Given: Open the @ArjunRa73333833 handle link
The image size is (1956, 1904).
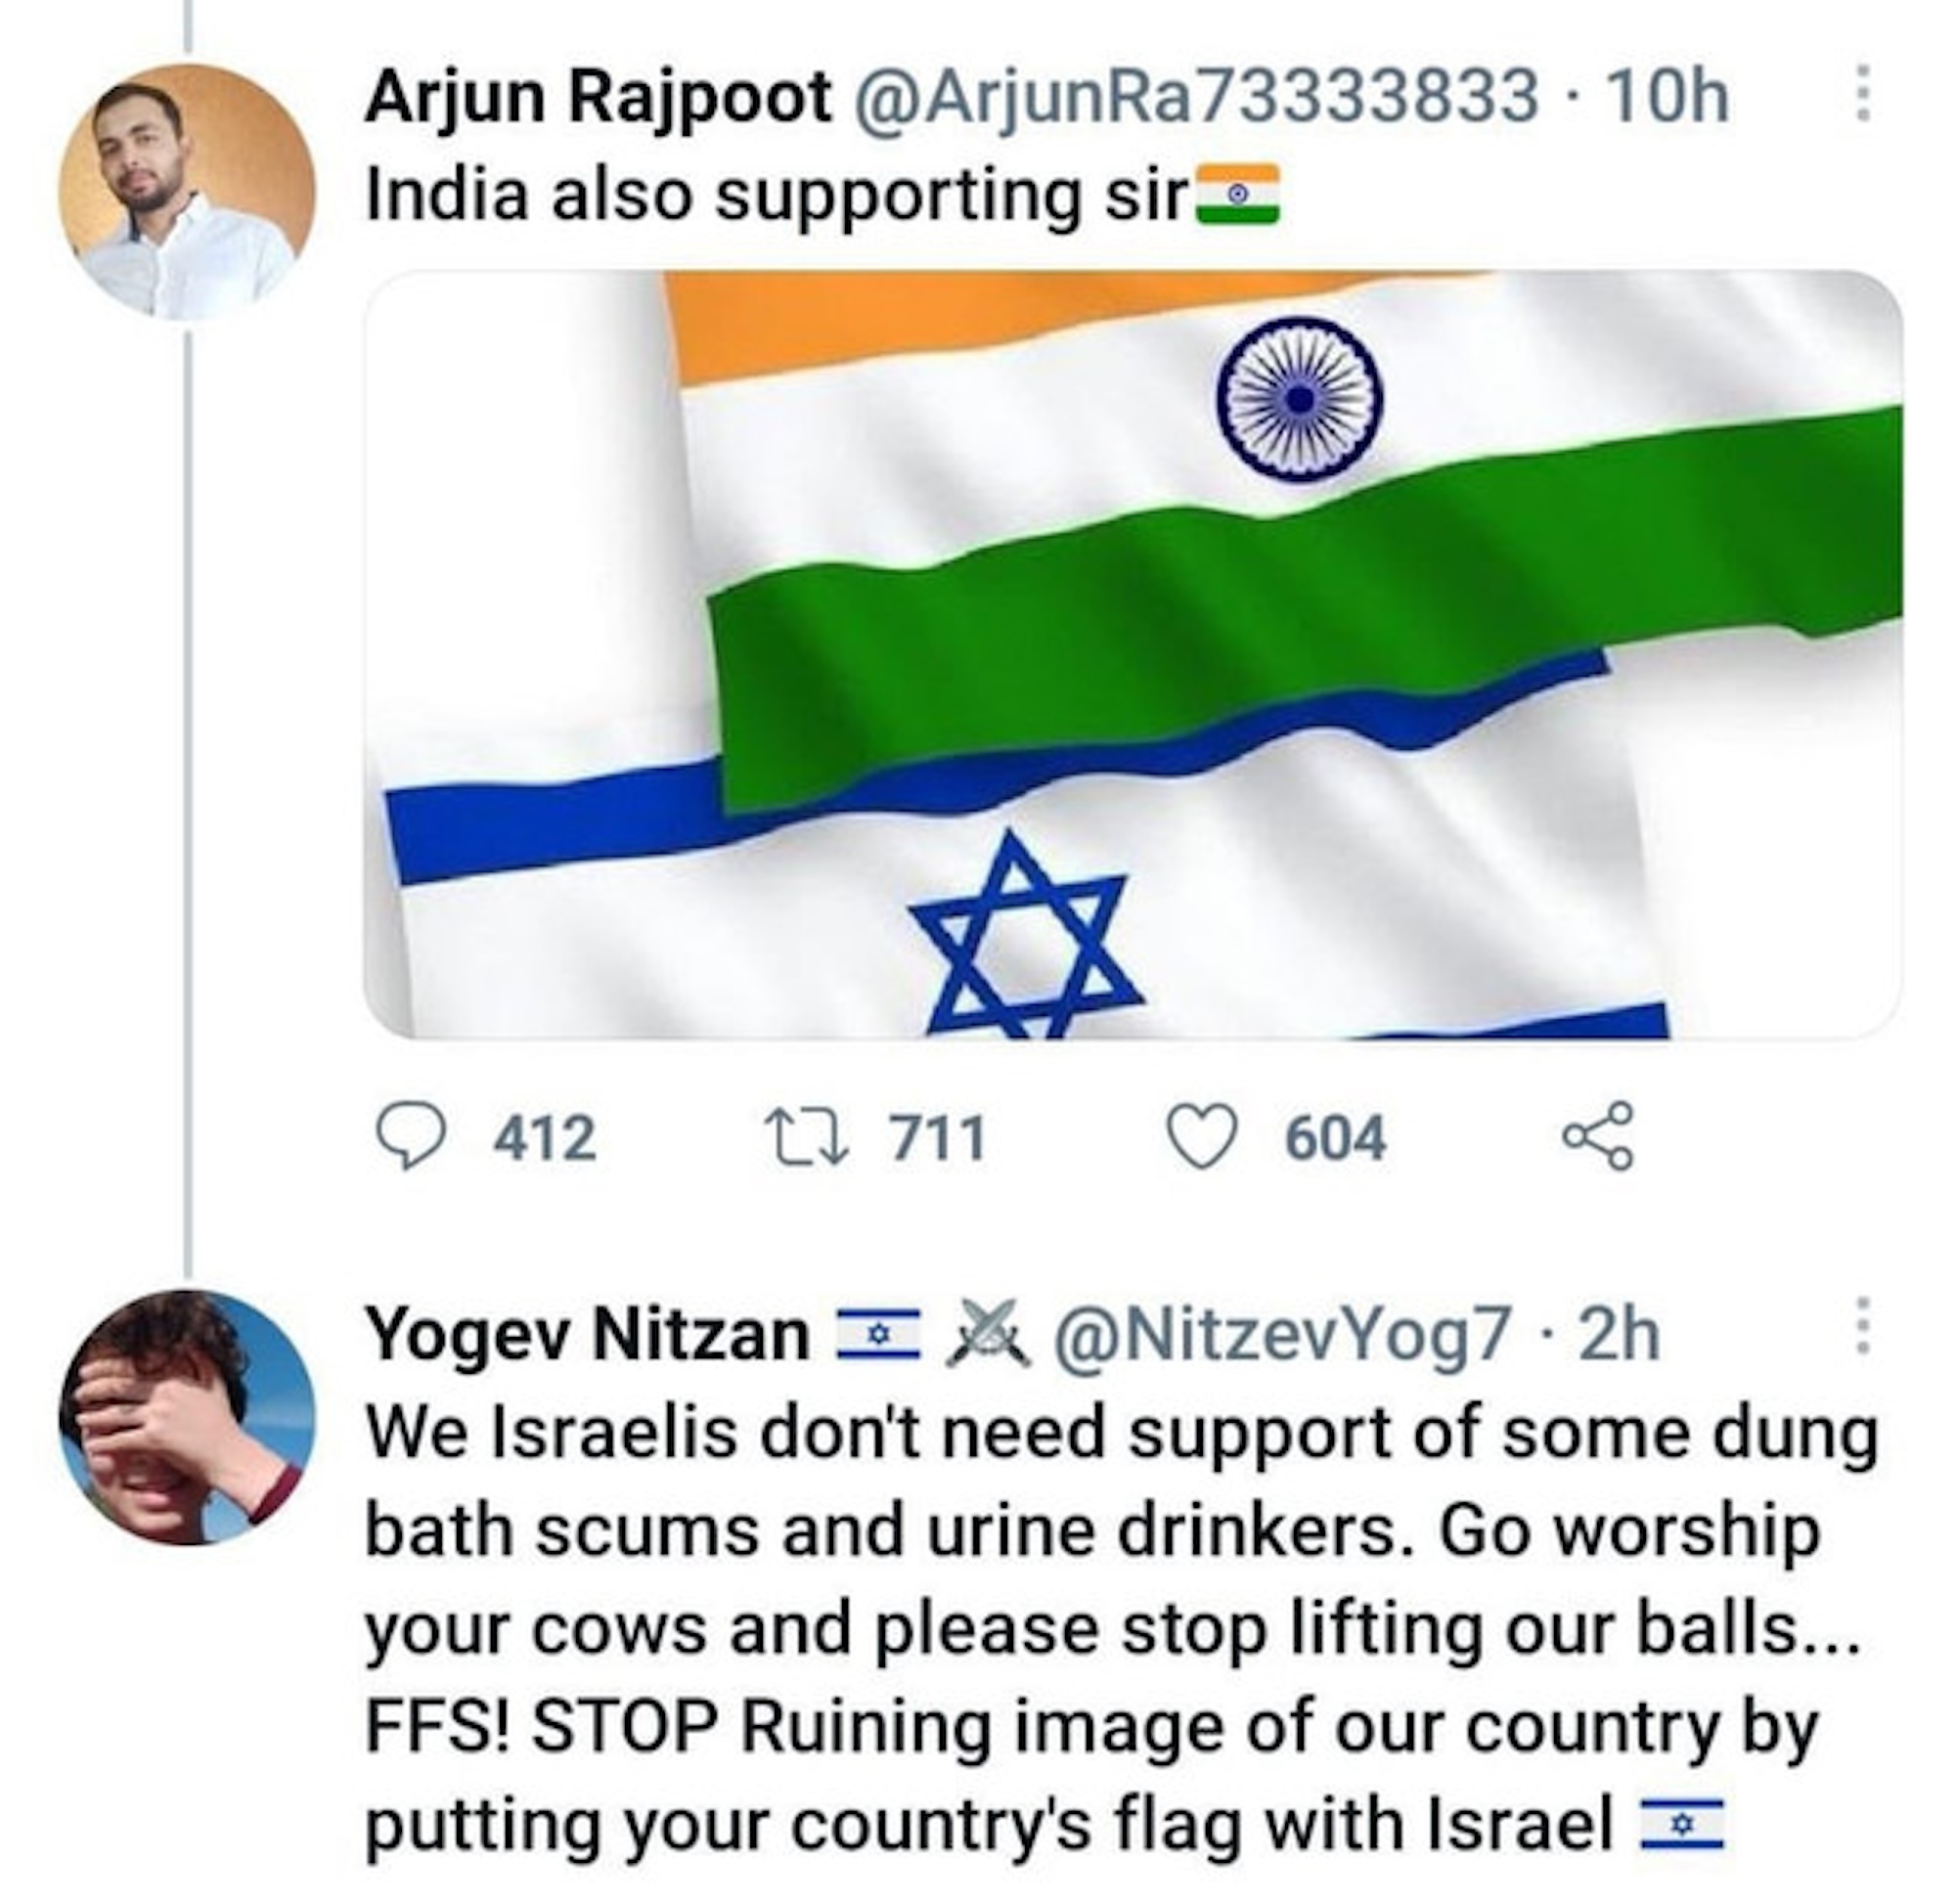Looking at the screenshot, I should 1193,98.
